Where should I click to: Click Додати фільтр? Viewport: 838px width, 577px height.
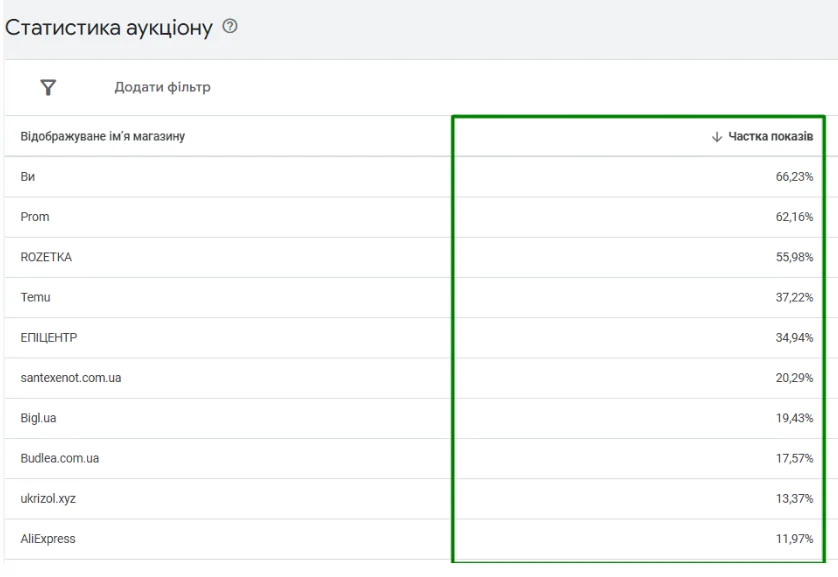pyautogui.click(x=162, y=87)
